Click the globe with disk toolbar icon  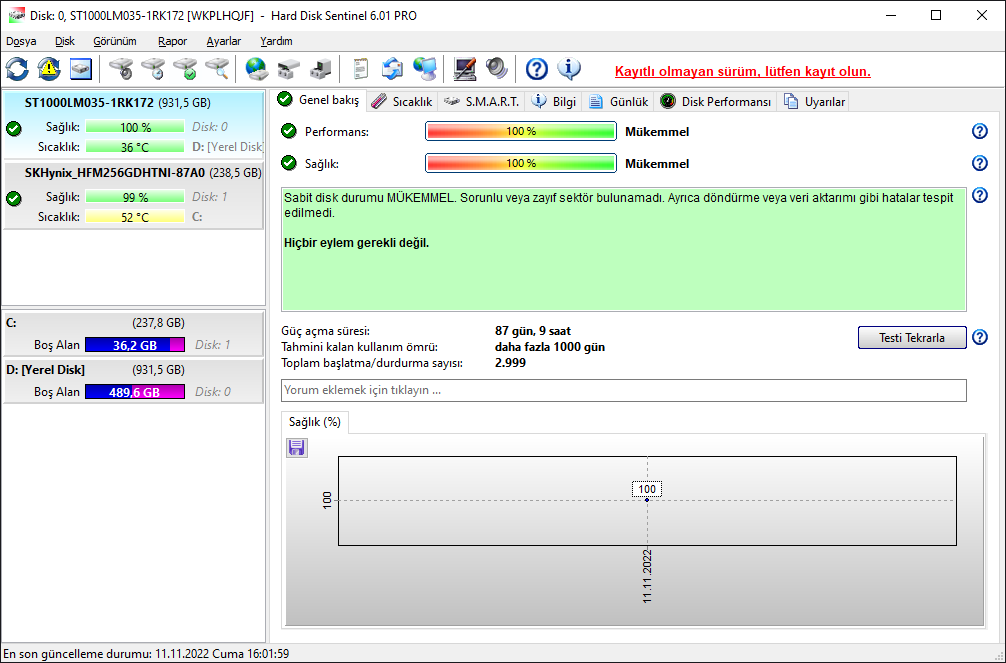pos(257,69)
